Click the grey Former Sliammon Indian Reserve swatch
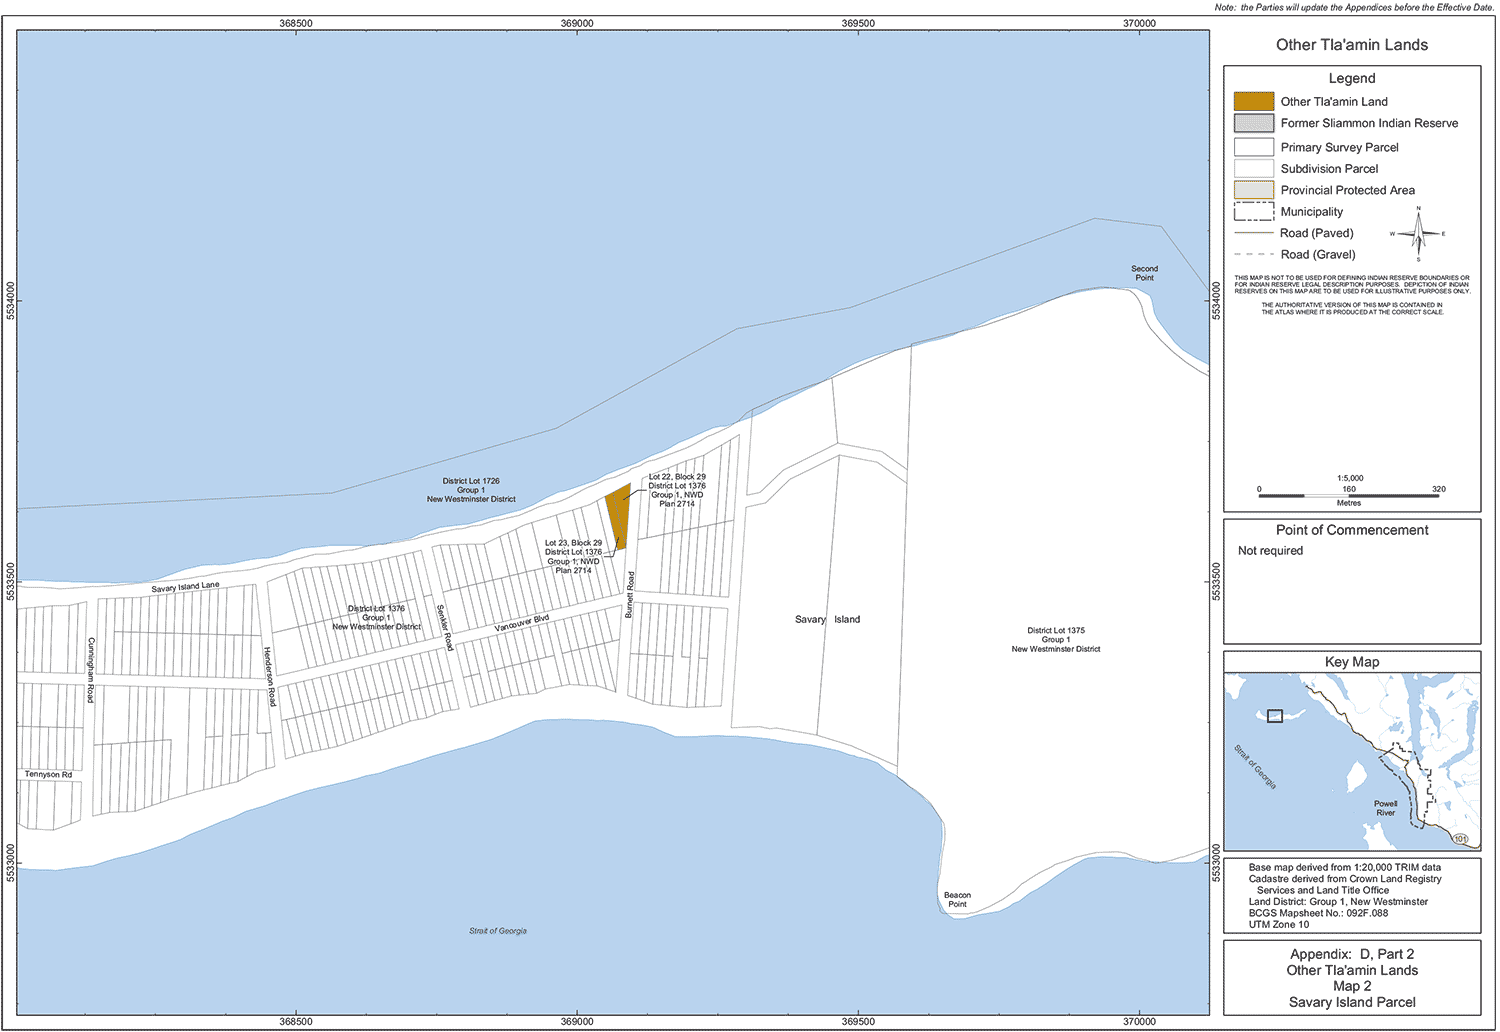This screenshot has width=1500, height=1032. point(1253,123)
